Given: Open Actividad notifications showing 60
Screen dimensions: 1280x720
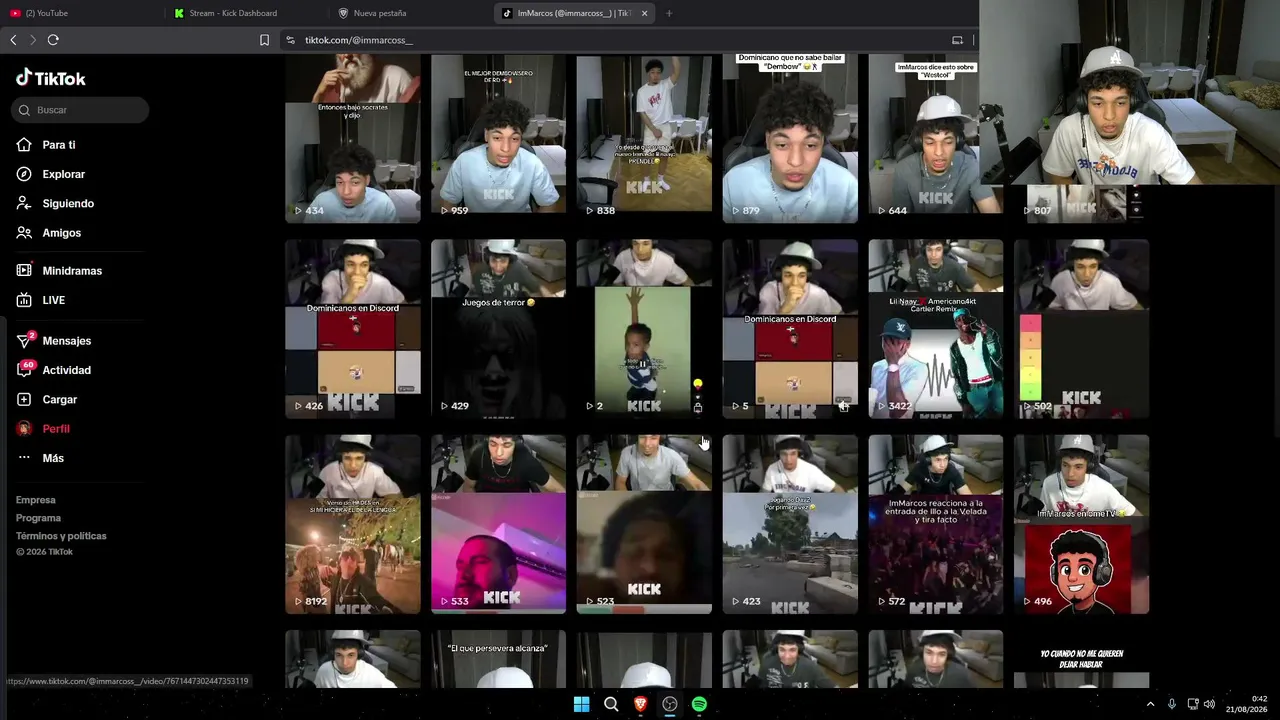Looking at the screenshot, I should pyautogui.click(x=54, y=370).
